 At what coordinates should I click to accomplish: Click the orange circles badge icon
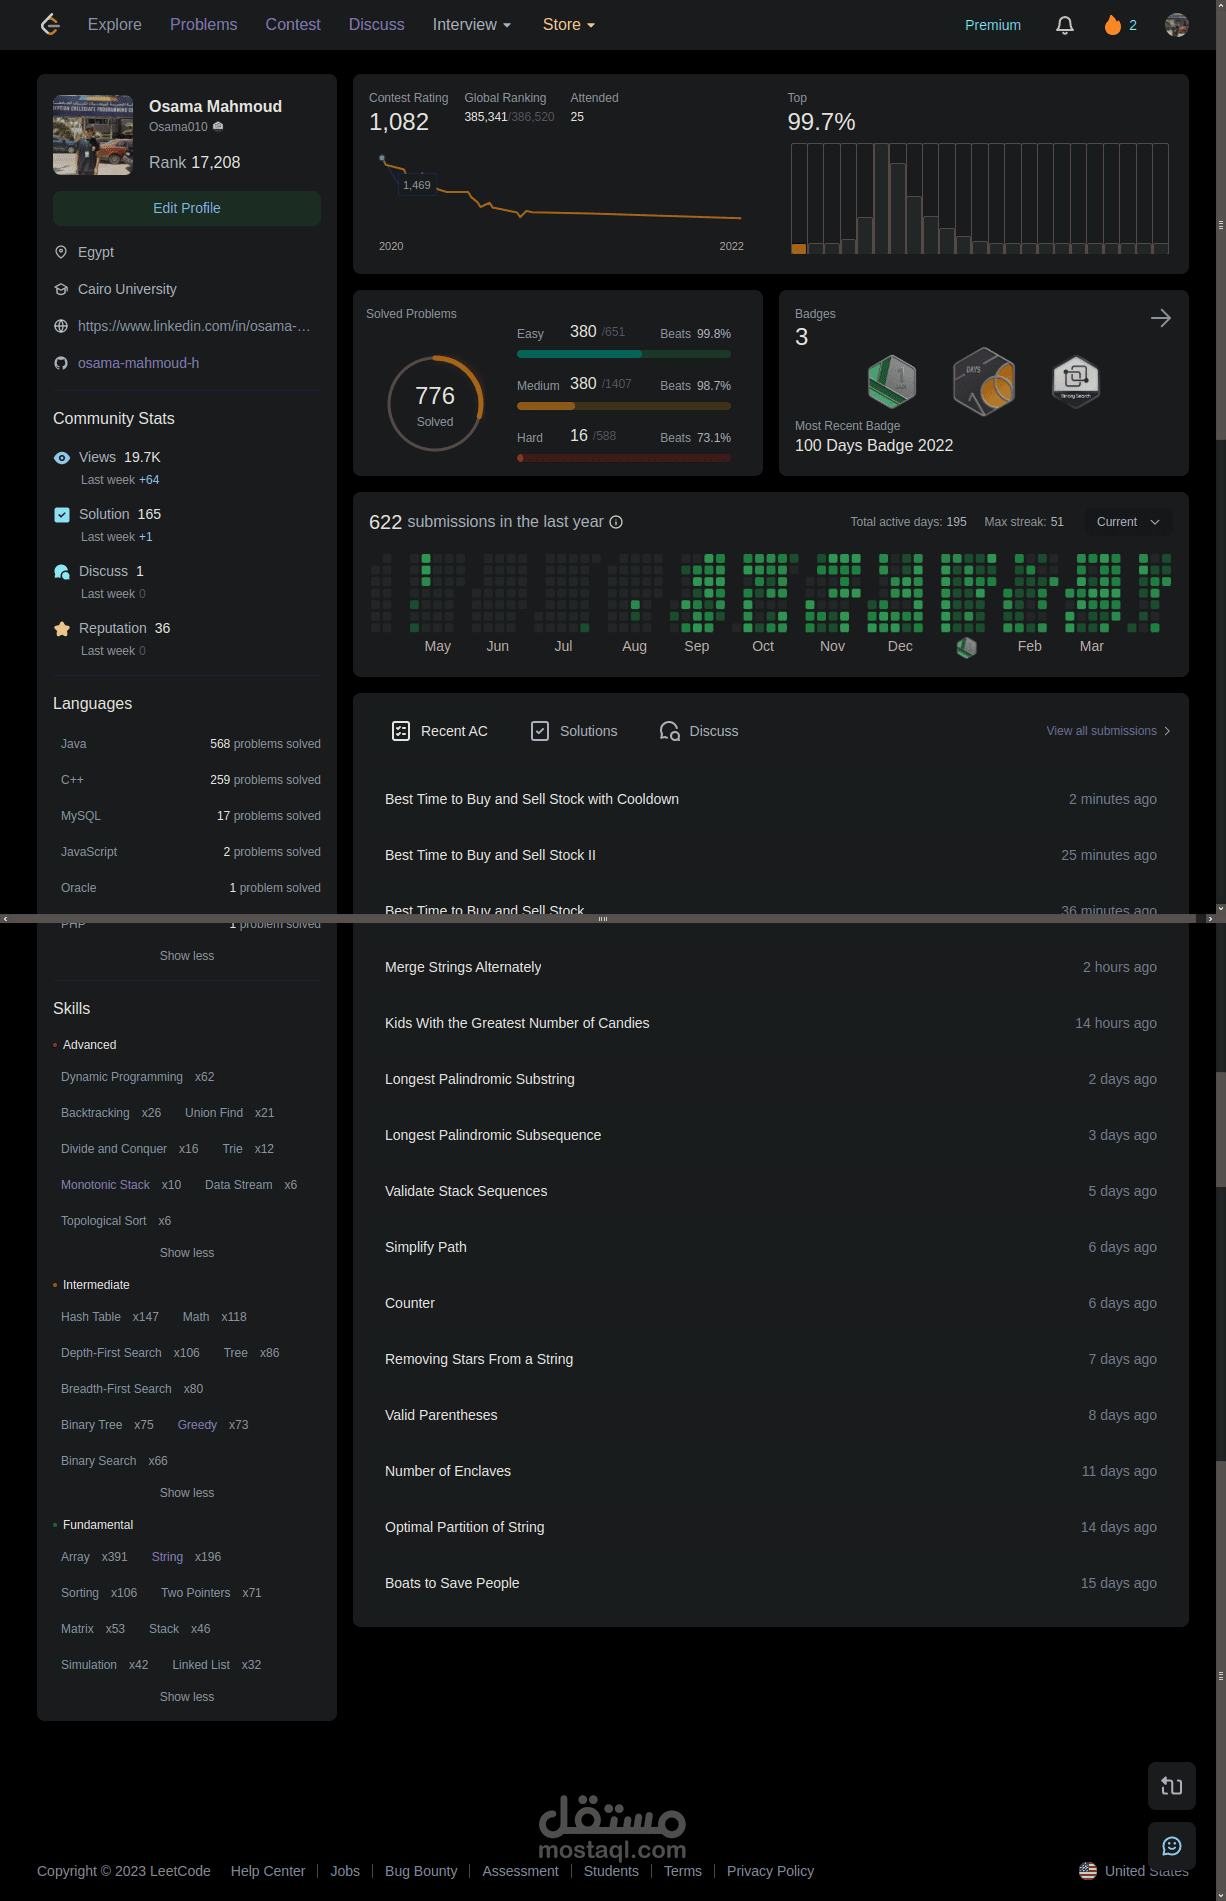[984, 381]
